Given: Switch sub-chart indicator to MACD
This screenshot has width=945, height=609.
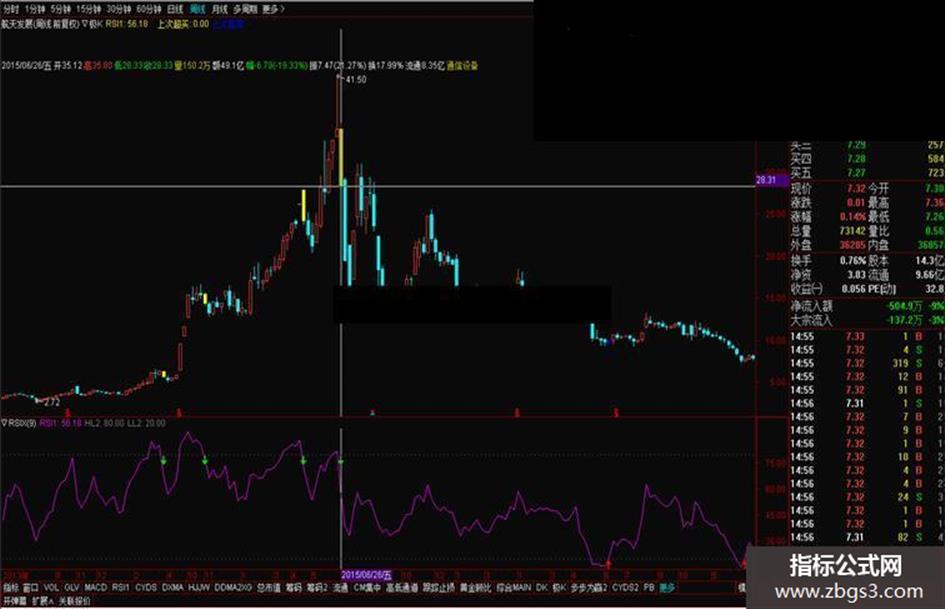Looking at the screenshot, I should (95, 587).
